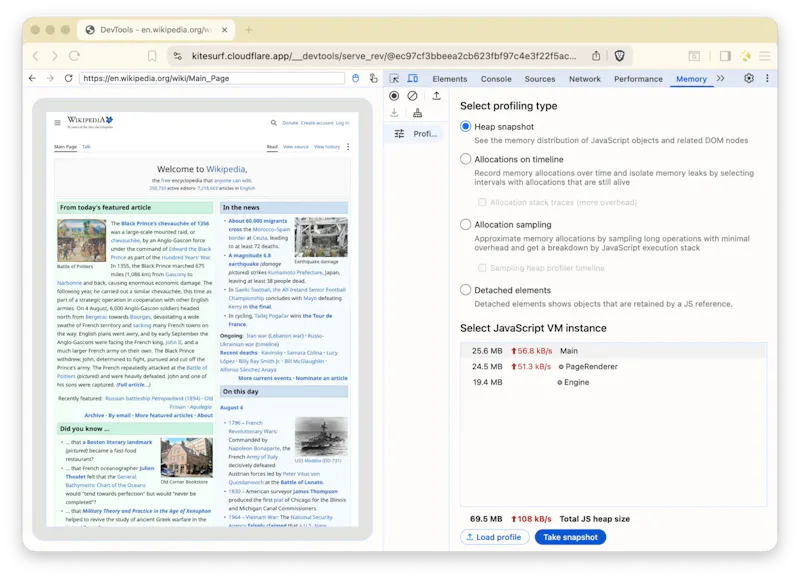Toggle the inspect element picker icon
This screenshot has width=800, height=579.
click(394, 79)
